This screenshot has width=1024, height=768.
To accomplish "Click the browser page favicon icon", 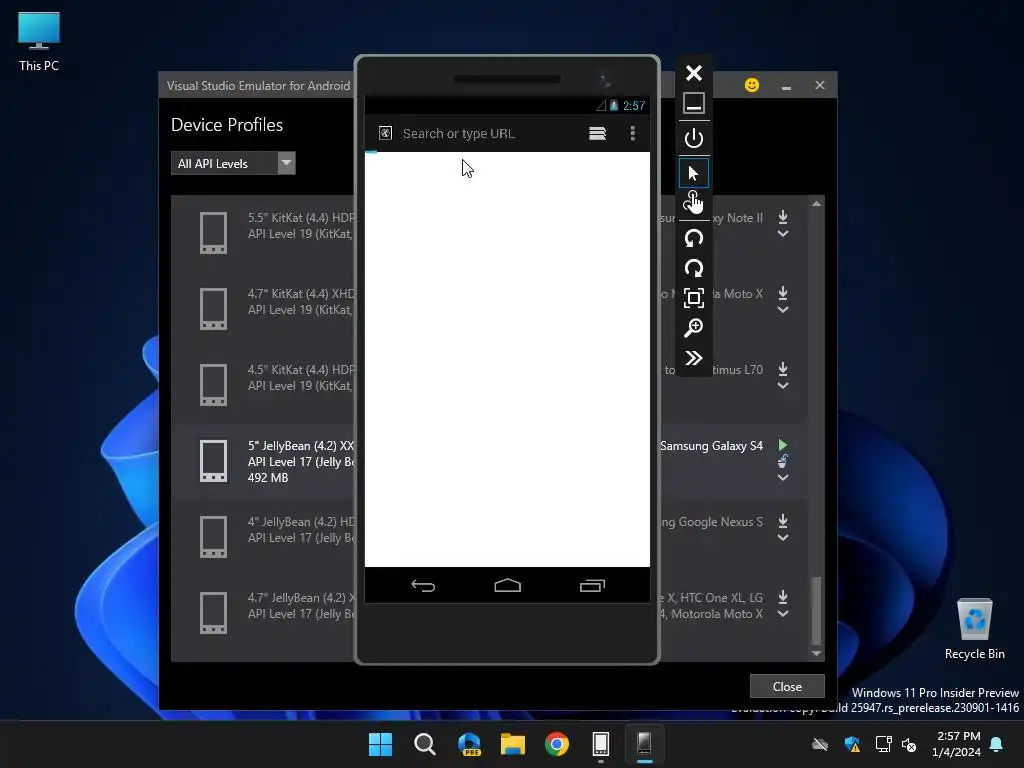I will pos(385,133).
